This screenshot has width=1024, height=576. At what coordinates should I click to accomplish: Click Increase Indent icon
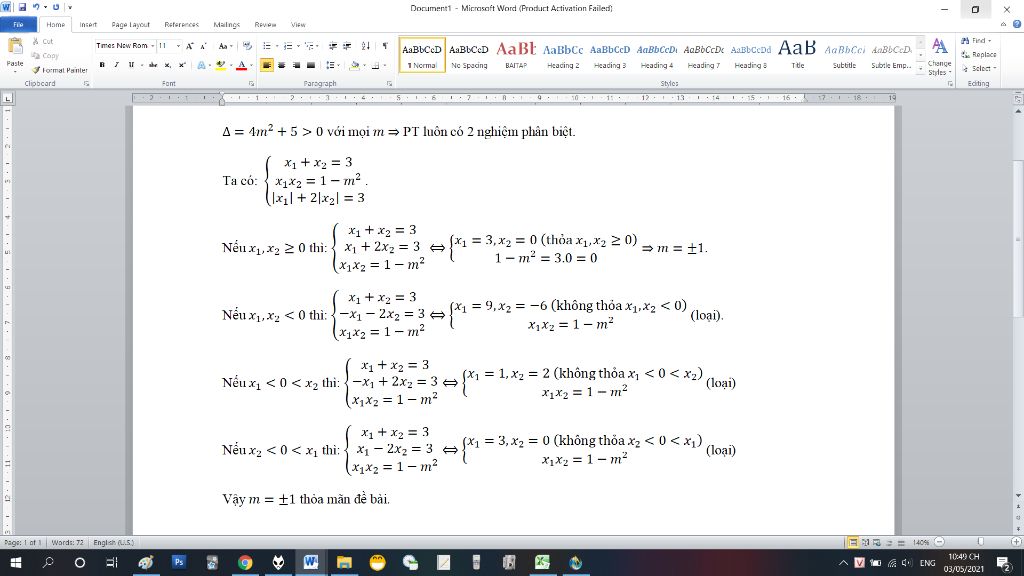tap(347, 46)
